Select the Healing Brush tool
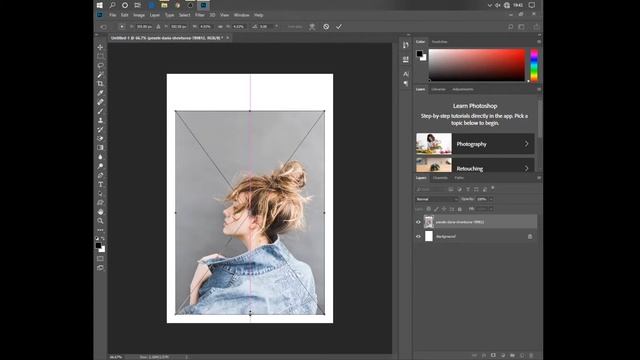640x360 pixels. (100, 102)
